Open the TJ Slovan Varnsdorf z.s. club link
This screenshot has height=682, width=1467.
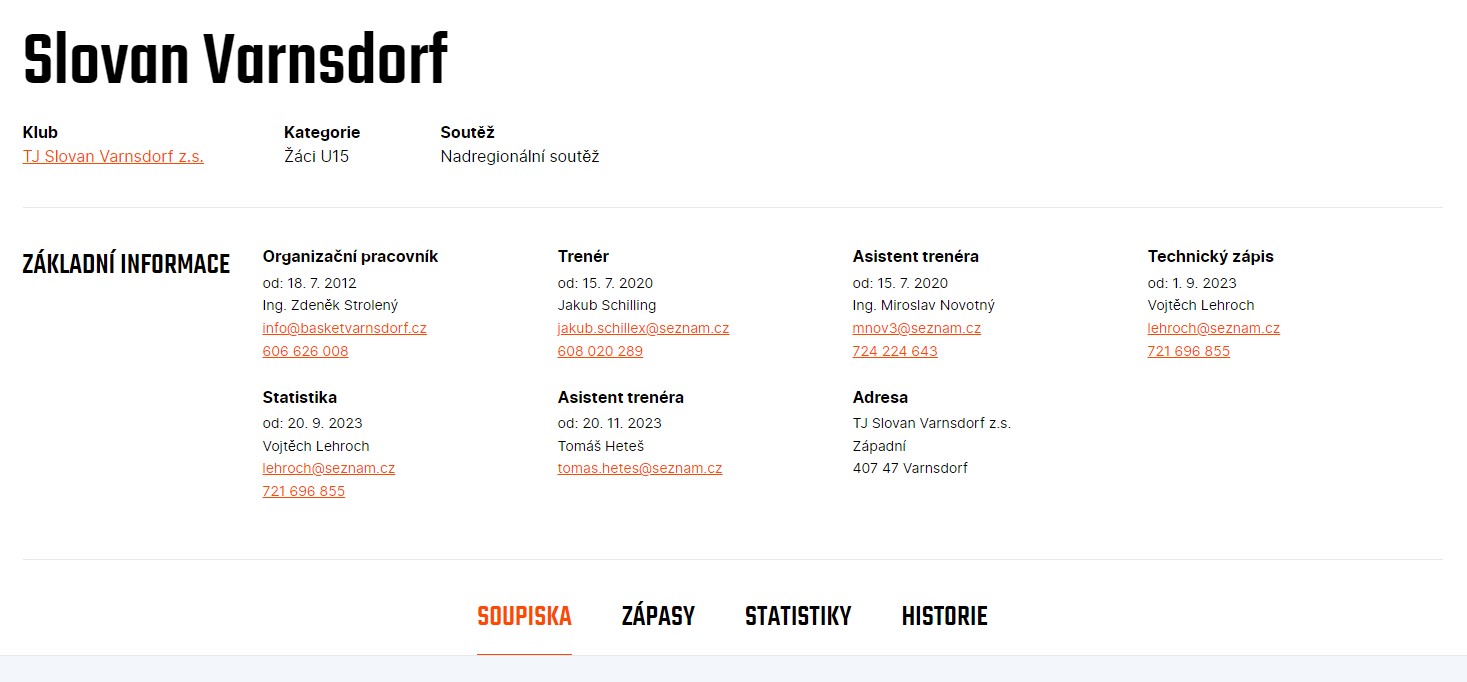click(x=113, y=157)
